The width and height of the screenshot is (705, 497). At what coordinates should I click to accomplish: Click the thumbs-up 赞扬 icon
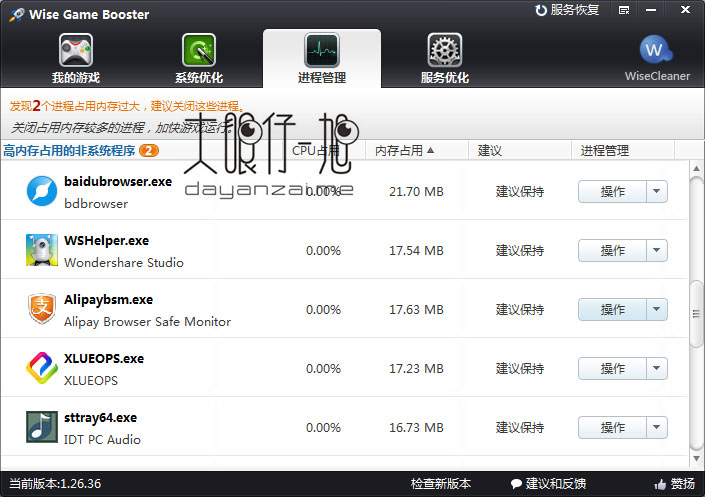point(660,484)
